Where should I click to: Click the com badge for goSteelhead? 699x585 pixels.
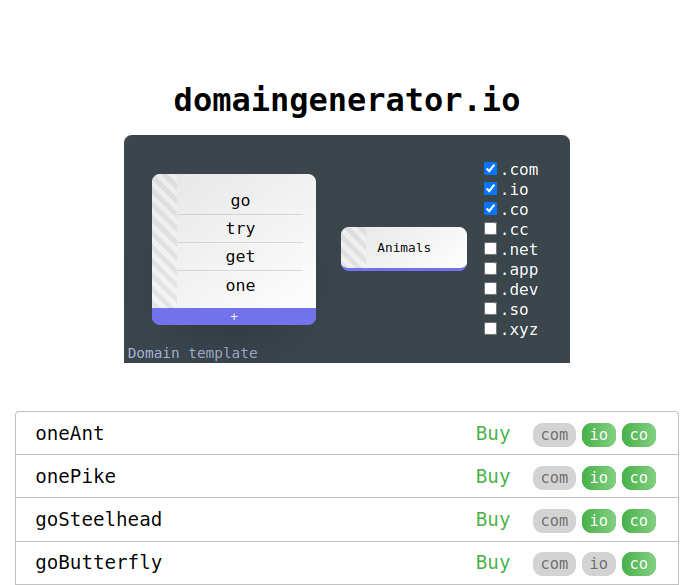[x=555, y=521]
